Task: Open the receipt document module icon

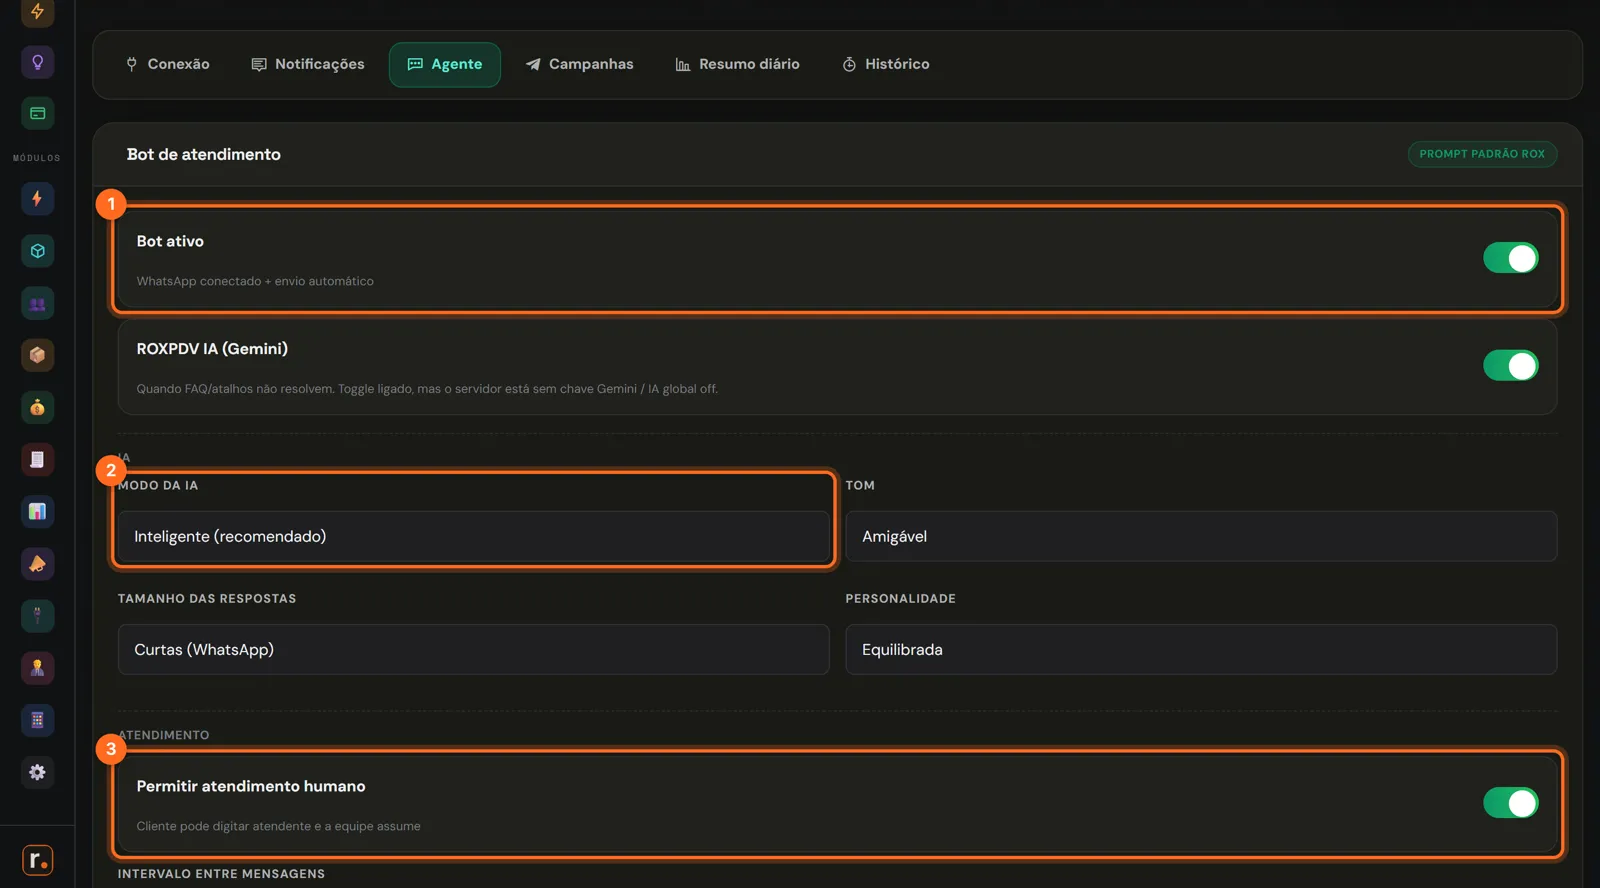Action: (37, 459)
